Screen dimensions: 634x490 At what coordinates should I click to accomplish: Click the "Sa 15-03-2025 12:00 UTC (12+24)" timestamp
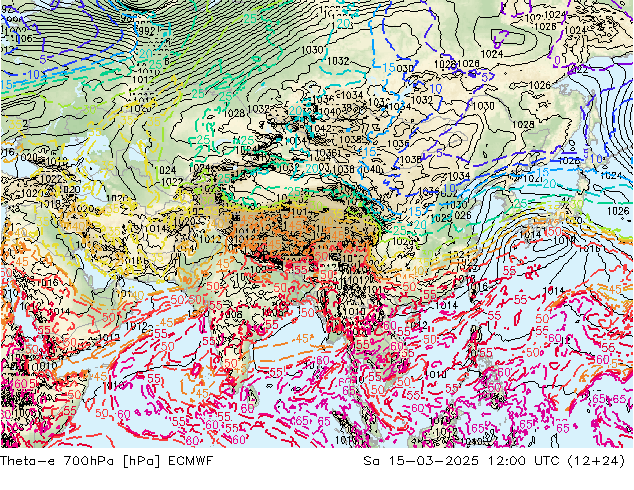(494, 460)
